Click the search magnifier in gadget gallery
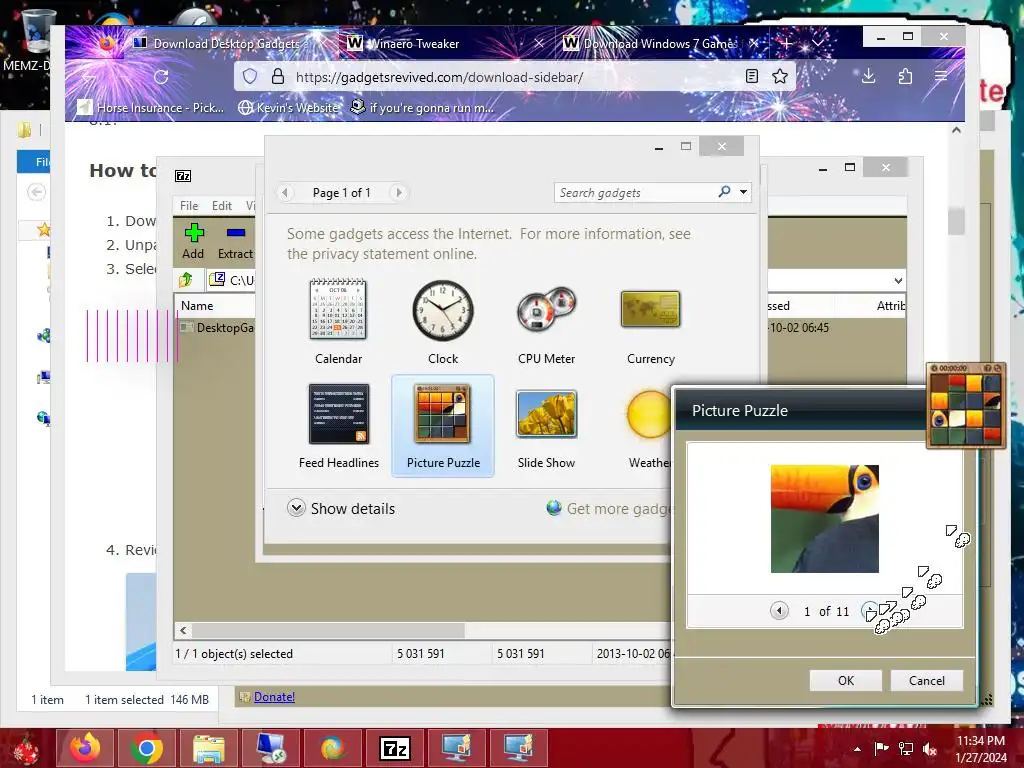Viewport: 1024px width, 768px height. [724, 191]
